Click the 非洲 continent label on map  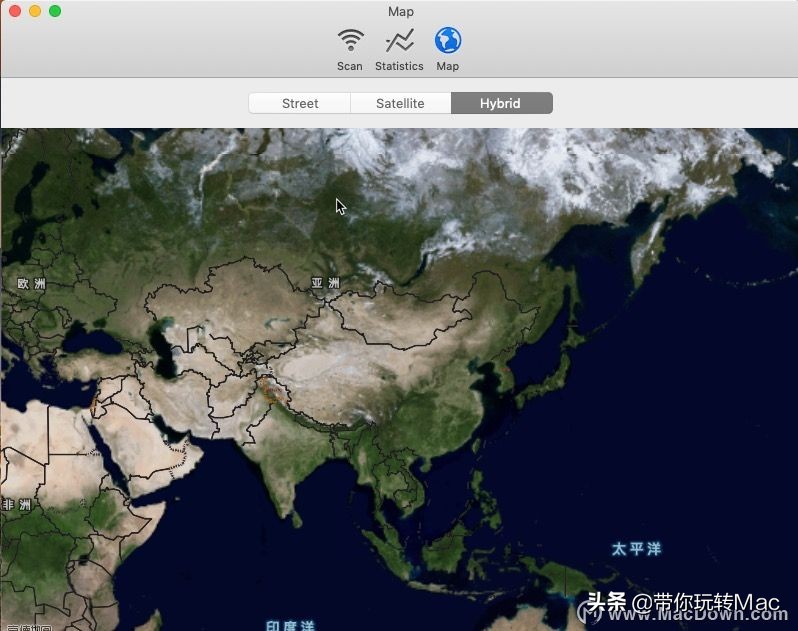17,505
